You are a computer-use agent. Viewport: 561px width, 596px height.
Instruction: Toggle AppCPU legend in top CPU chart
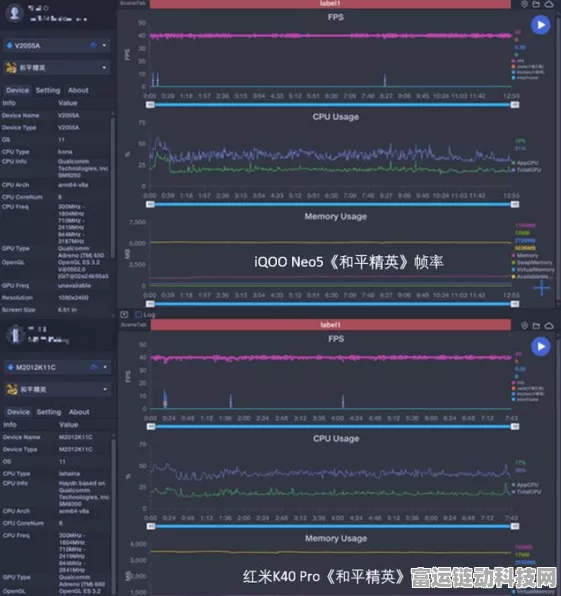pyautogui.click(x=525, y=163)
